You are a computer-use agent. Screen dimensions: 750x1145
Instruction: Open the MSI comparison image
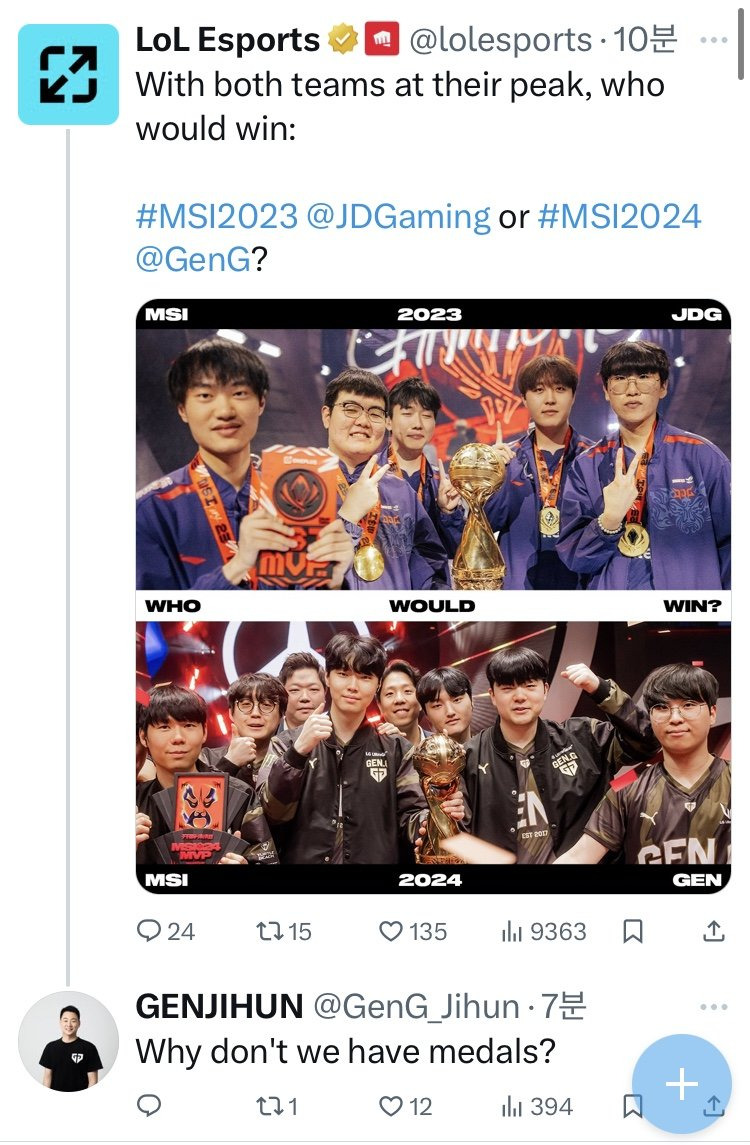(x=433, y=596)
